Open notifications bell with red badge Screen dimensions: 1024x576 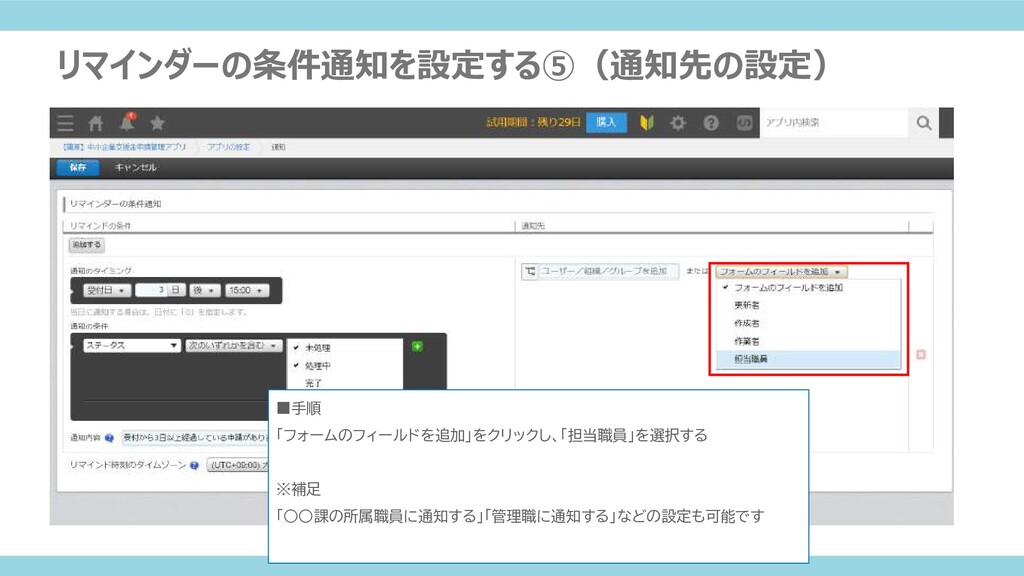point(127,121)
